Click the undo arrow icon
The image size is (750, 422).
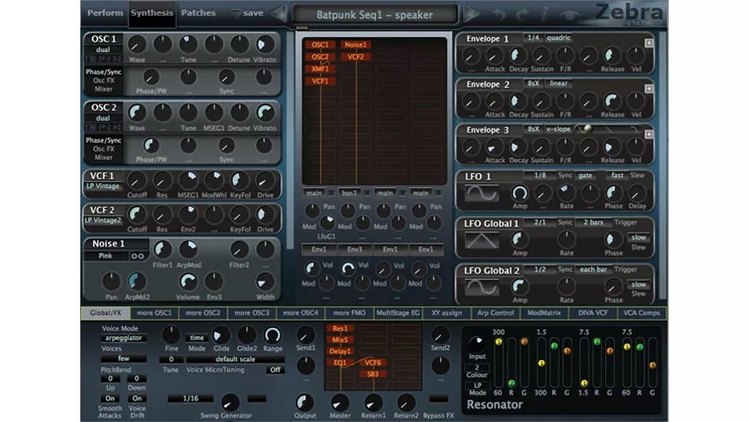[x=499, y=14]
